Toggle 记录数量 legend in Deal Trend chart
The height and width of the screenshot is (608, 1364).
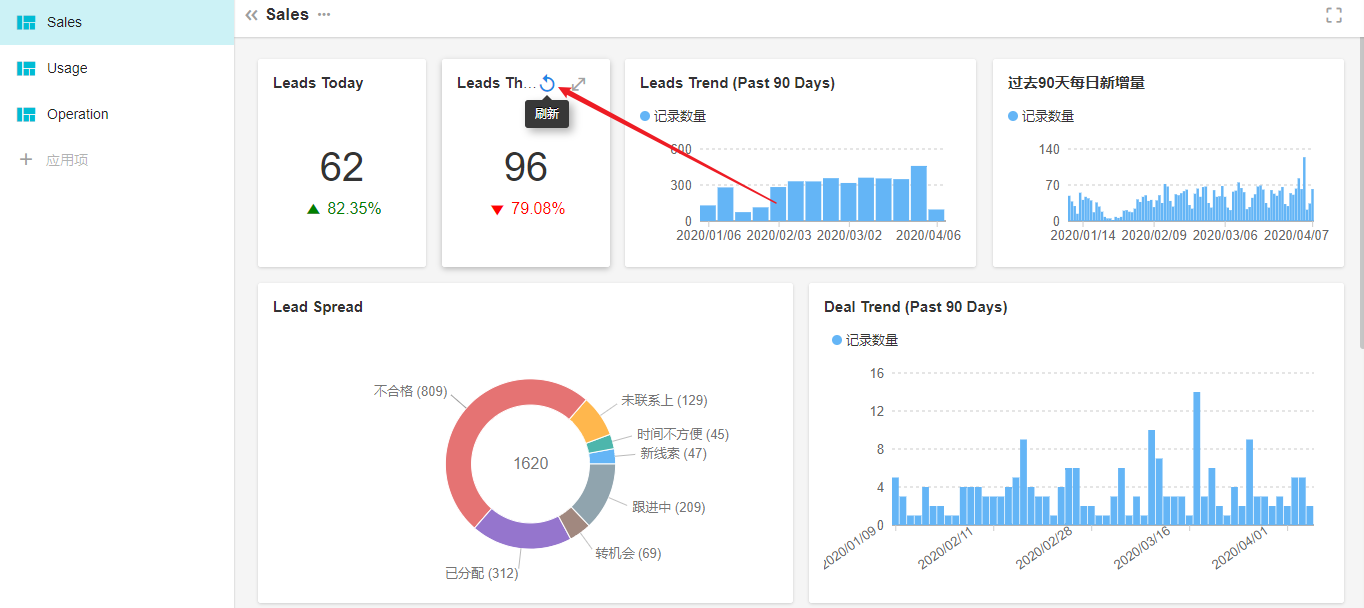pyautogui.click(x=865, y=340)
